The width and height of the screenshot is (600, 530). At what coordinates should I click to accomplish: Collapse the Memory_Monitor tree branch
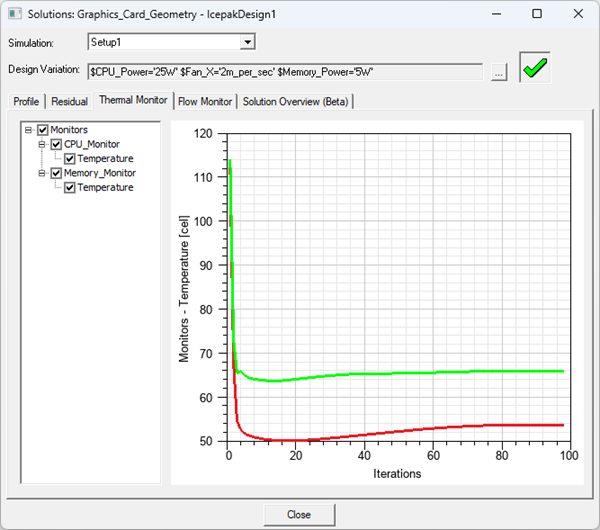[x=42, y=173]
